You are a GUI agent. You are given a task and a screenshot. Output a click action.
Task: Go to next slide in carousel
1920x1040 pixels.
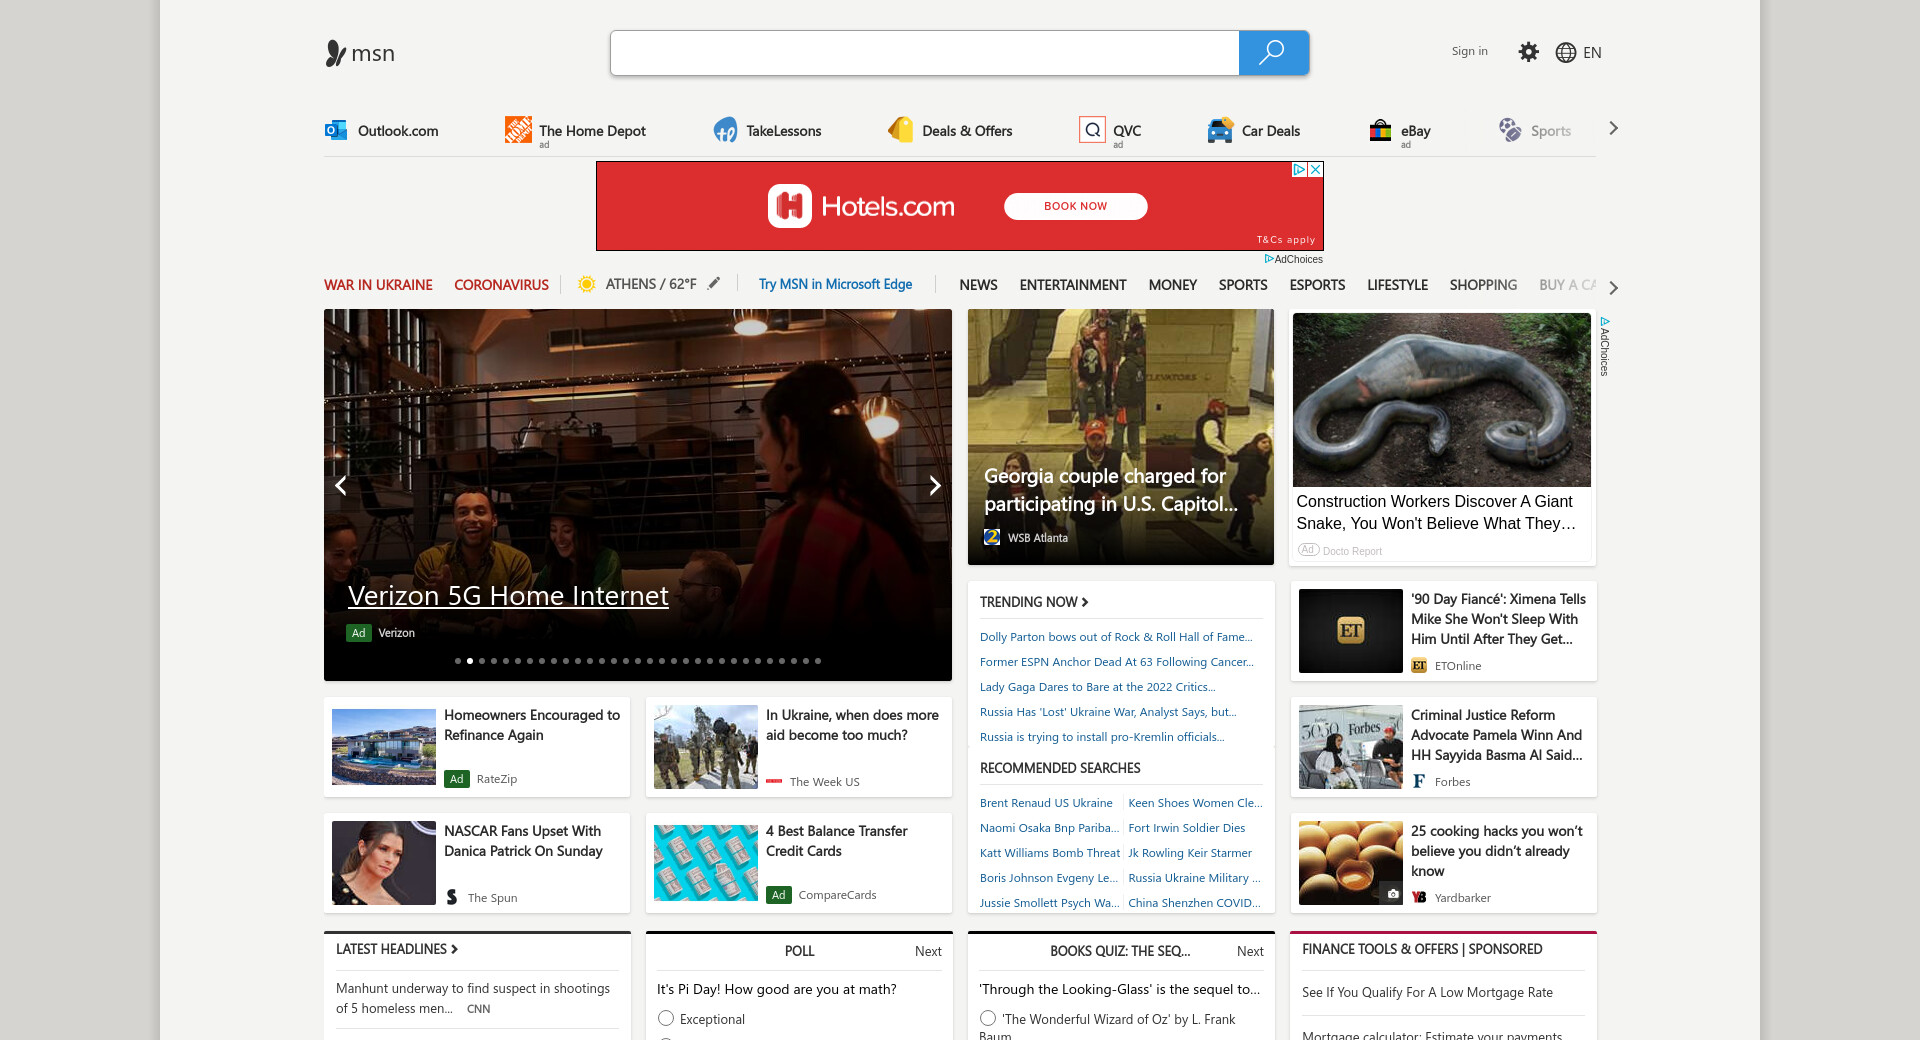(x=934, y=486)
